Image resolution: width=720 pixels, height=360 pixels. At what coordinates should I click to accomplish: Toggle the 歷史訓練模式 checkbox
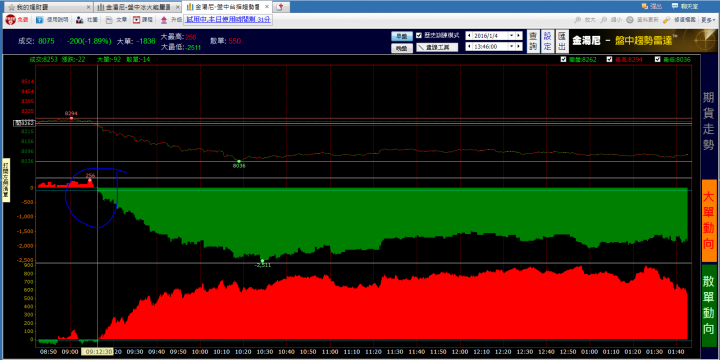418,35
